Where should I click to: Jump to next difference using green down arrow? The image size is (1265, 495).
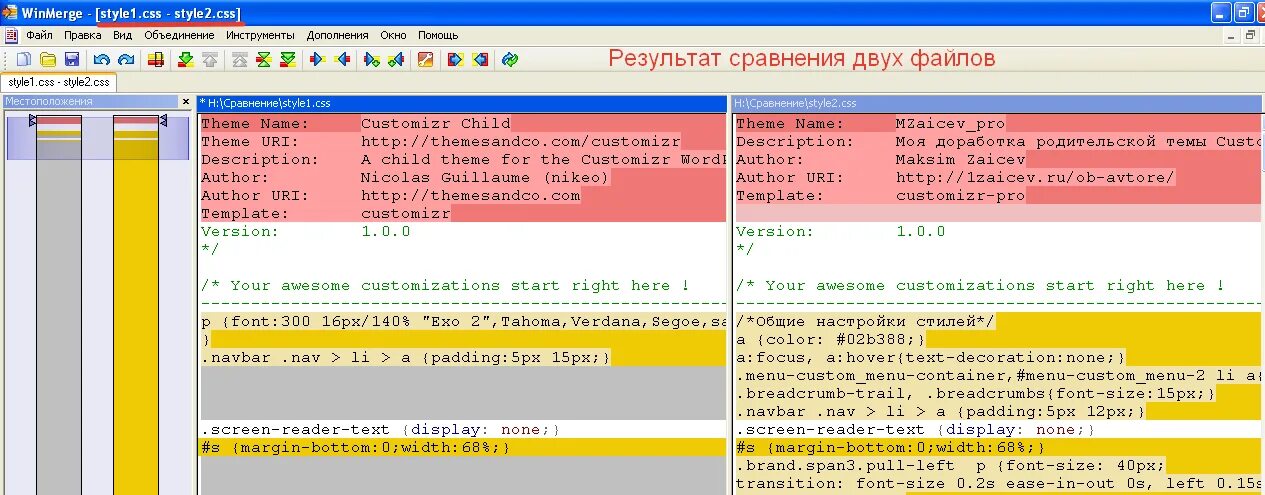186,59
